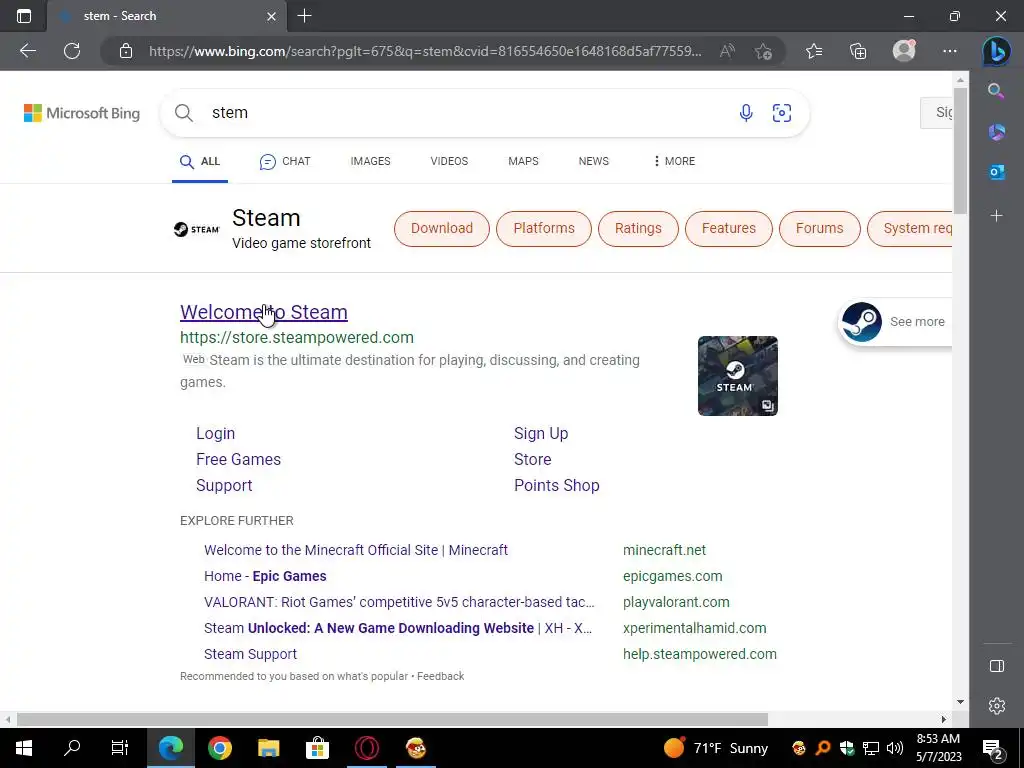Open the Welcome to Steam result
This screenshot has height=768, width=1024.
pyautogui.click(x=264, y=312)
